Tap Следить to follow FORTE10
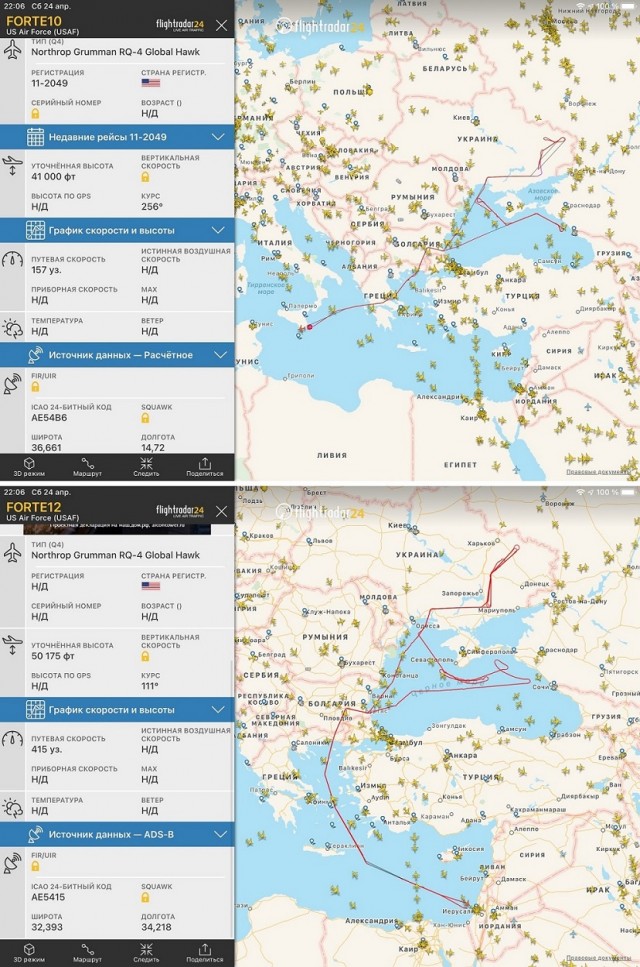Viewport: 640px width, 967px height. [x=146, y=467]
